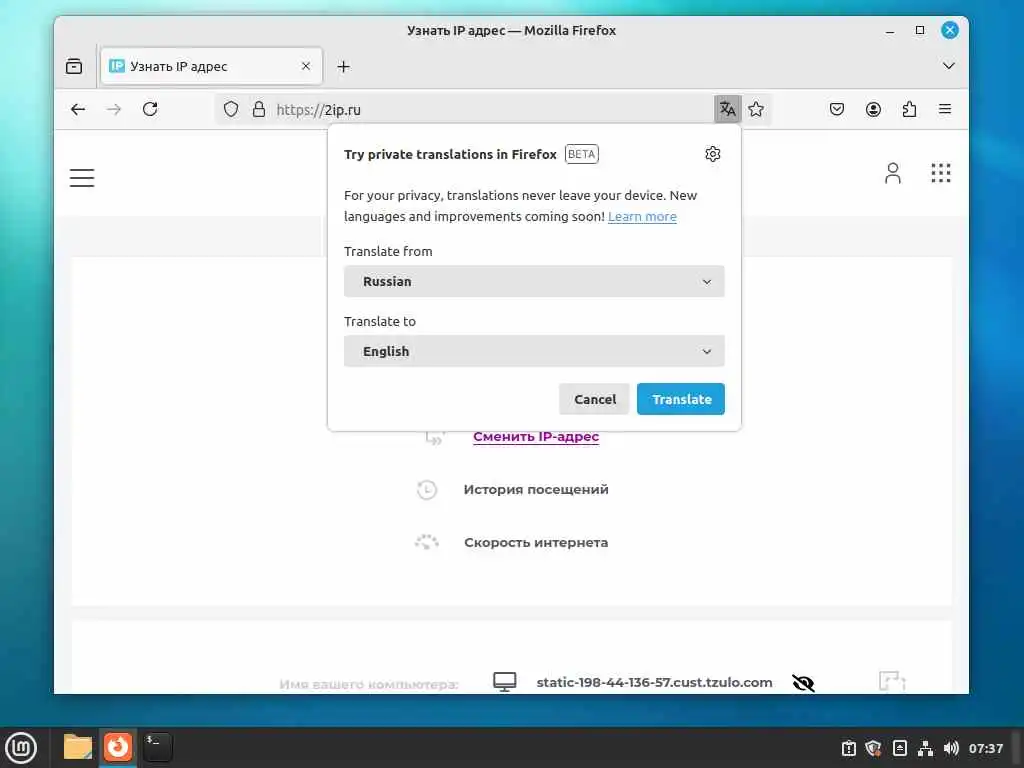1024x768 pixels.
Task: Open the 2ip.ru site hamburger menu
Action: pyautogui.click(x=82, y=178)
